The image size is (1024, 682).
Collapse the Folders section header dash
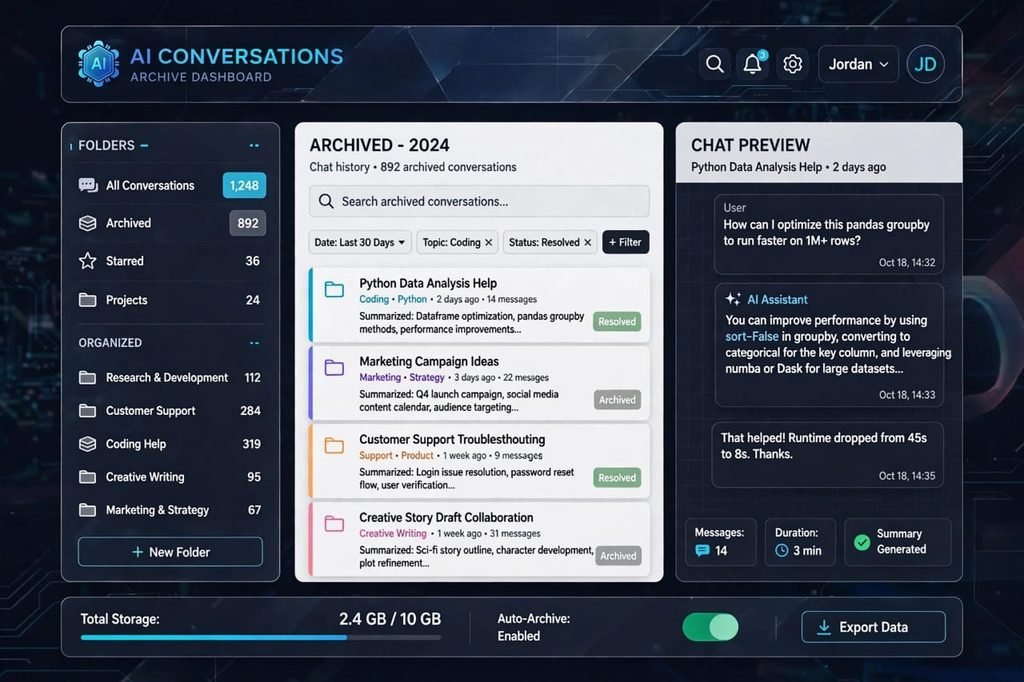[x=144, y=146]
